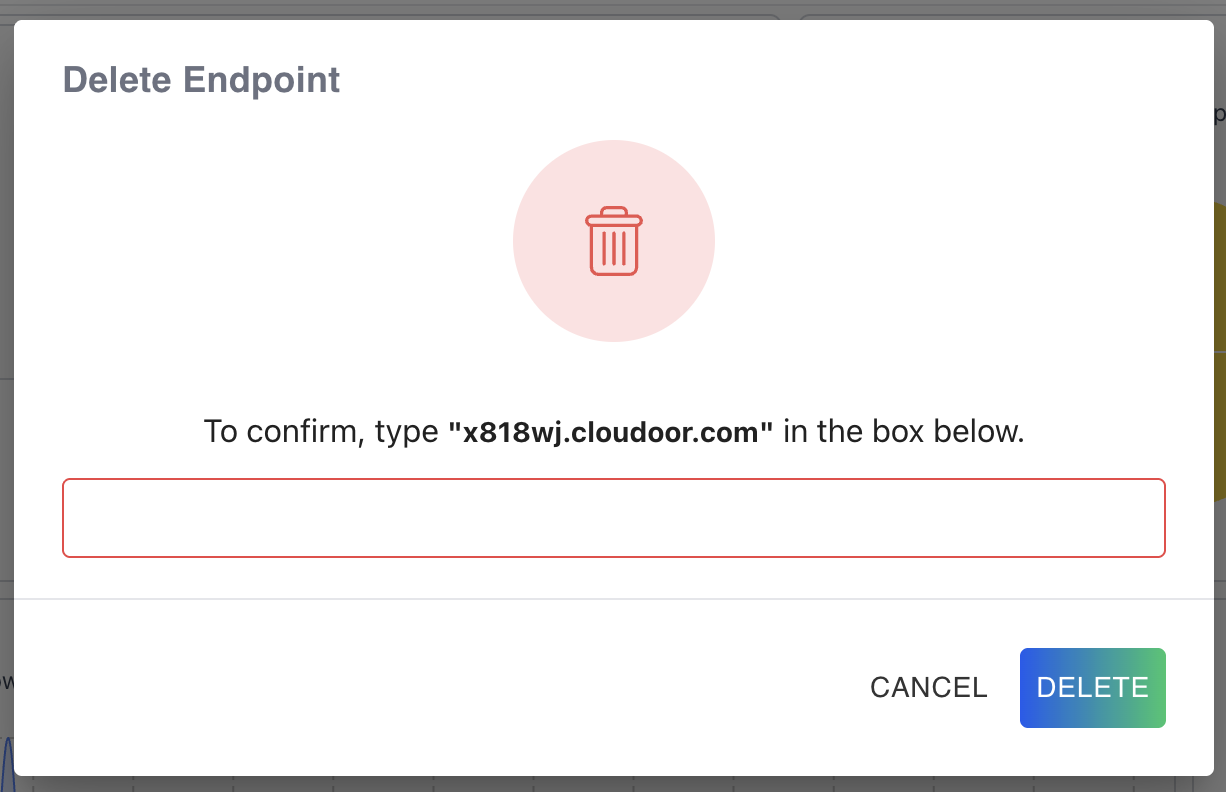1226x792 pixels.
Task: Click the blue chart line at bottom-left backdrop
Action: (x=7, y=760)
